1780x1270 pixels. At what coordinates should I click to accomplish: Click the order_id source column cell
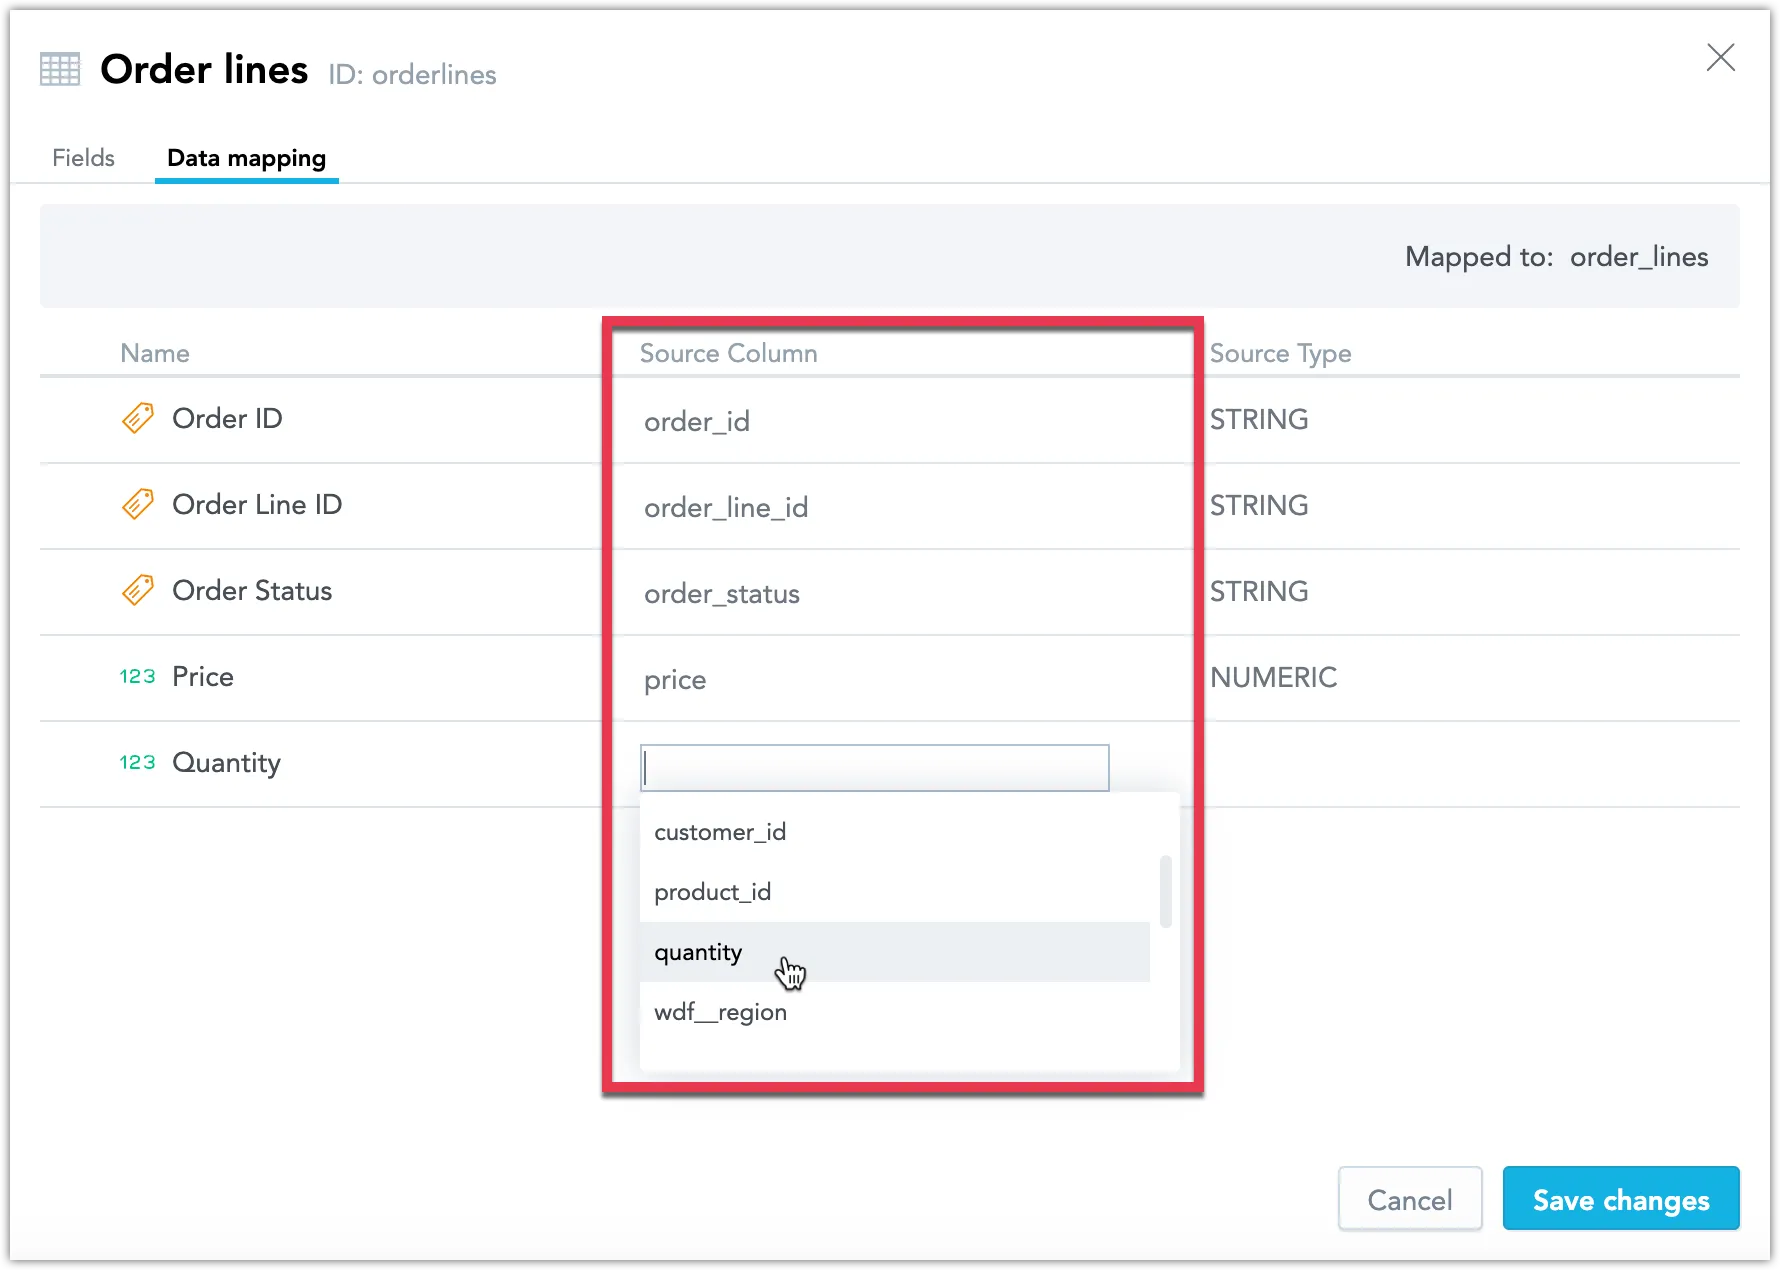pos(697,421)
